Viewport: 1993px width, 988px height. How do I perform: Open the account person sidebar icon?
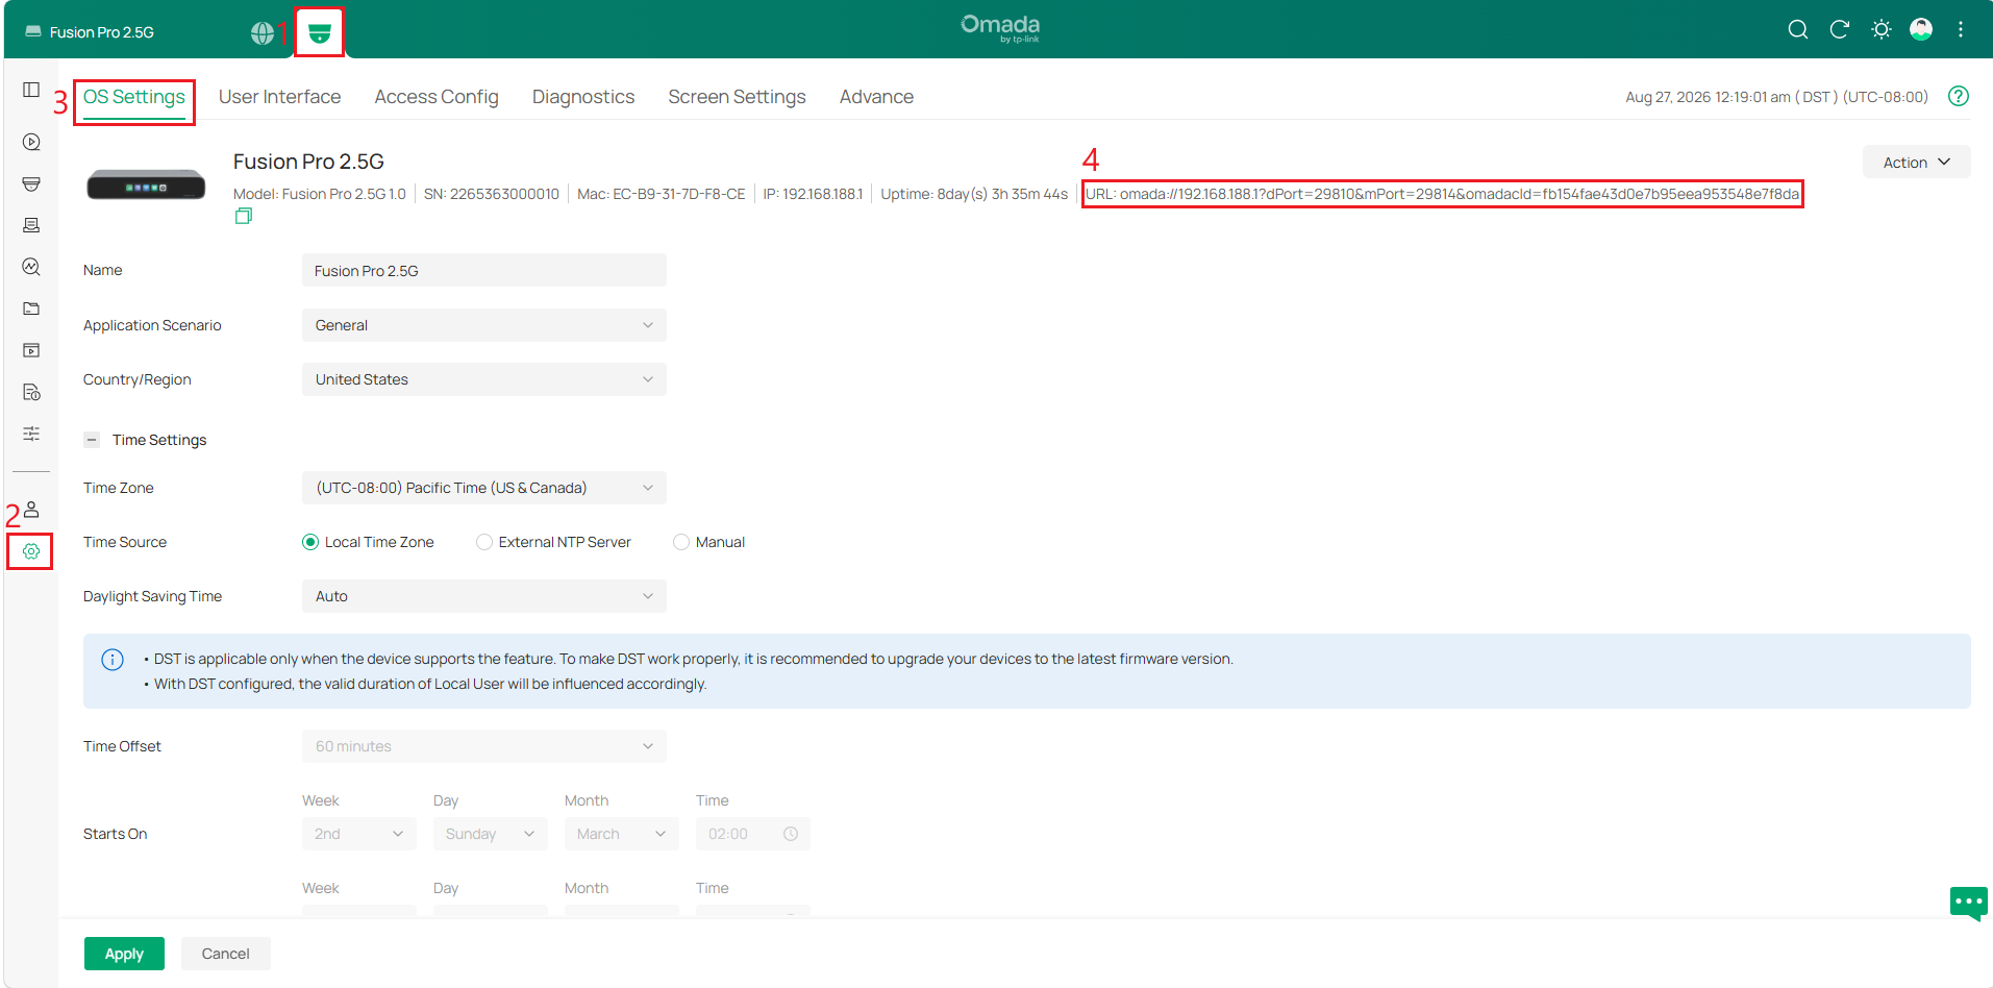[32, 510]
